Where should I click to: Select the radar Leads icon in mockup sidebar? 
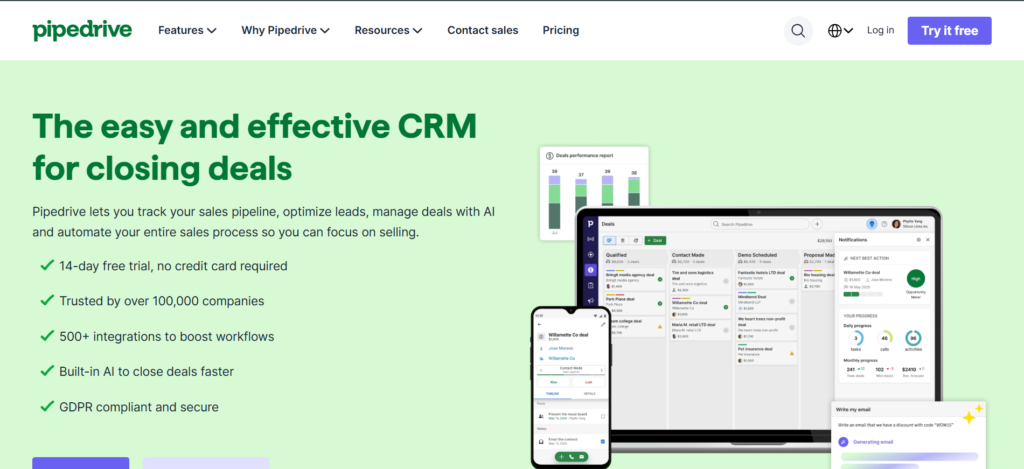tap(590, 239)
